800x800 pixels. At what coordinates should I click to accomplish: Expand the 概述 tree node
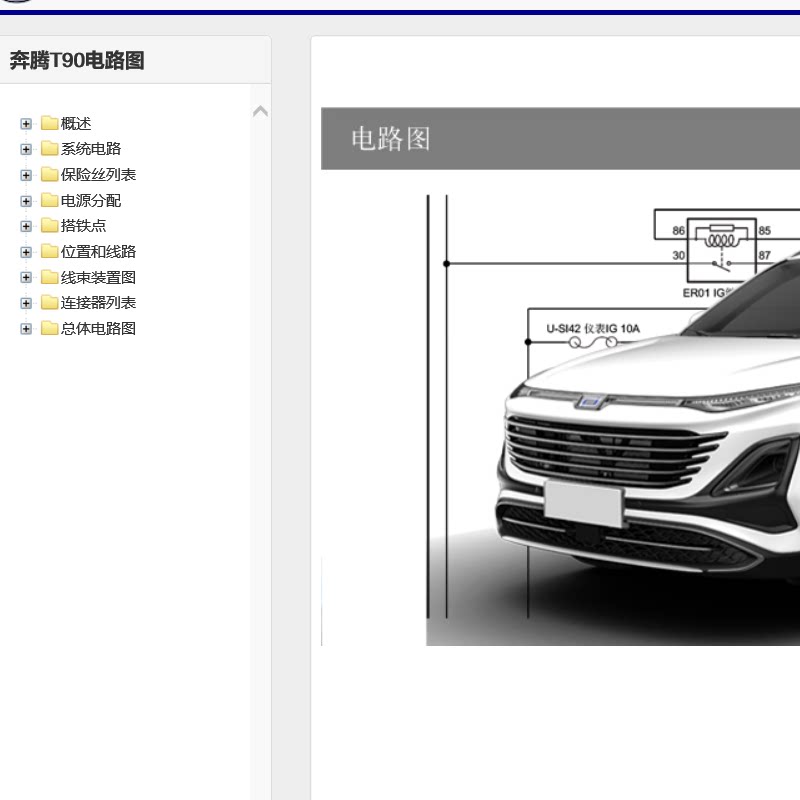point(26,124)
